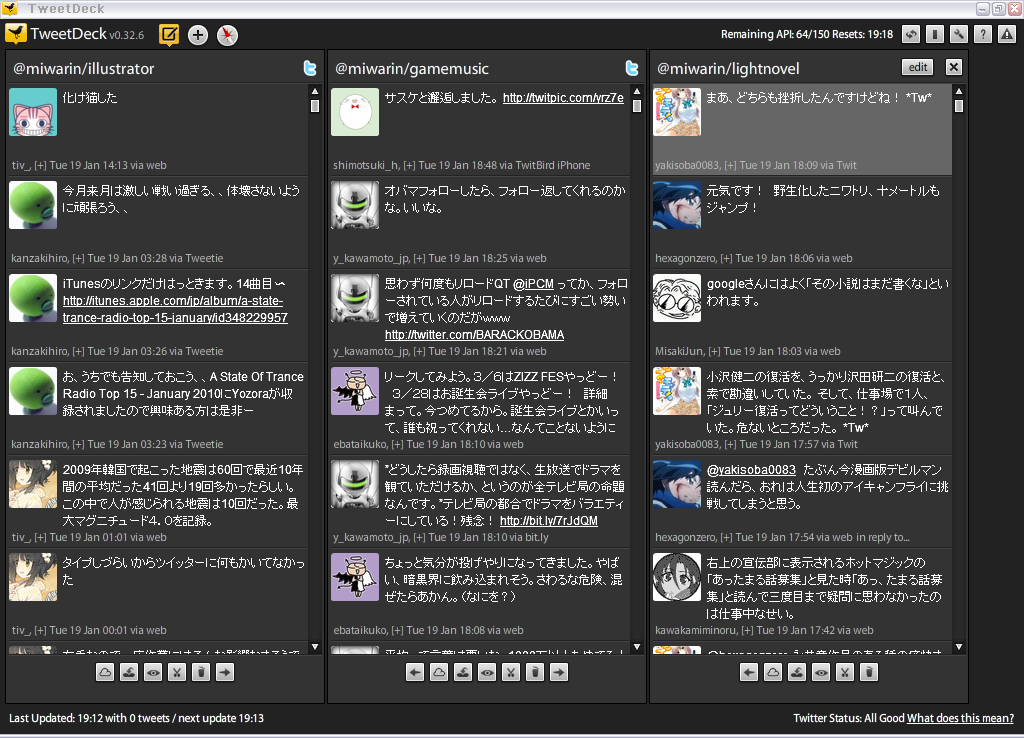Click the [+] next to shimotsuki_h
The width and height of the screenshot is (1024, 738).
point(409,166)
